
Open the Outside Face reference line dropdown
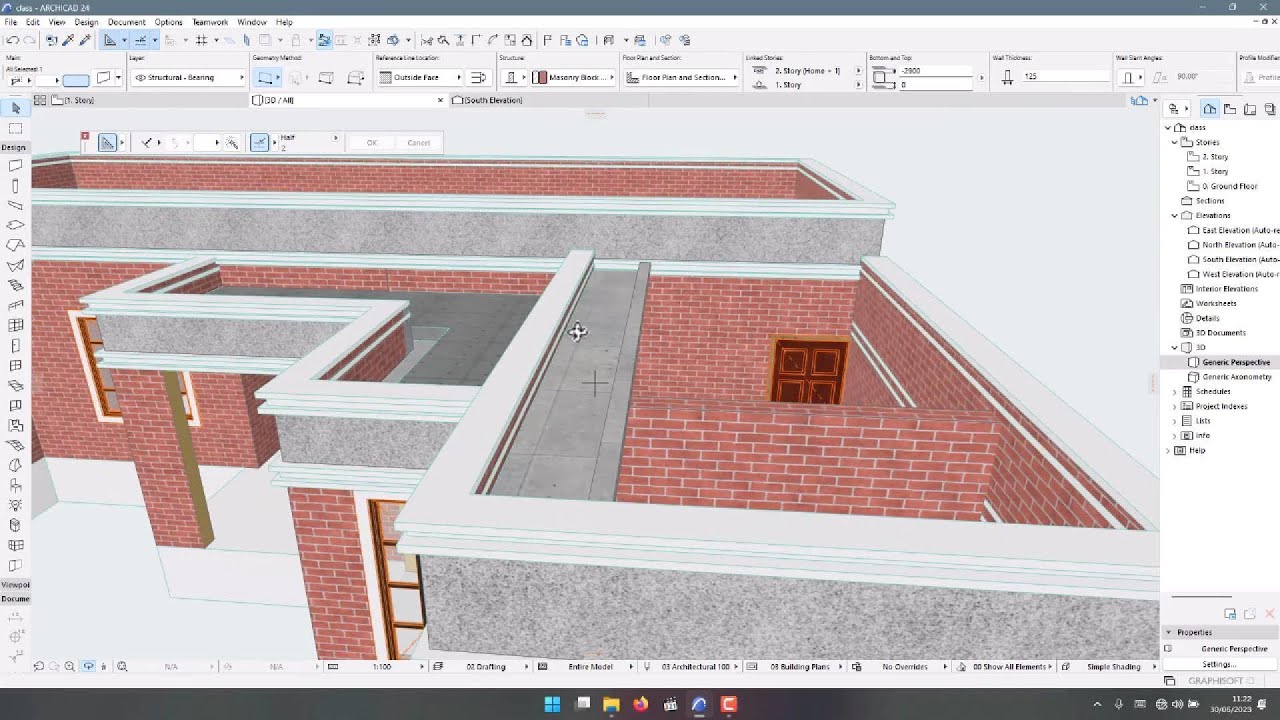click(420, 77)
